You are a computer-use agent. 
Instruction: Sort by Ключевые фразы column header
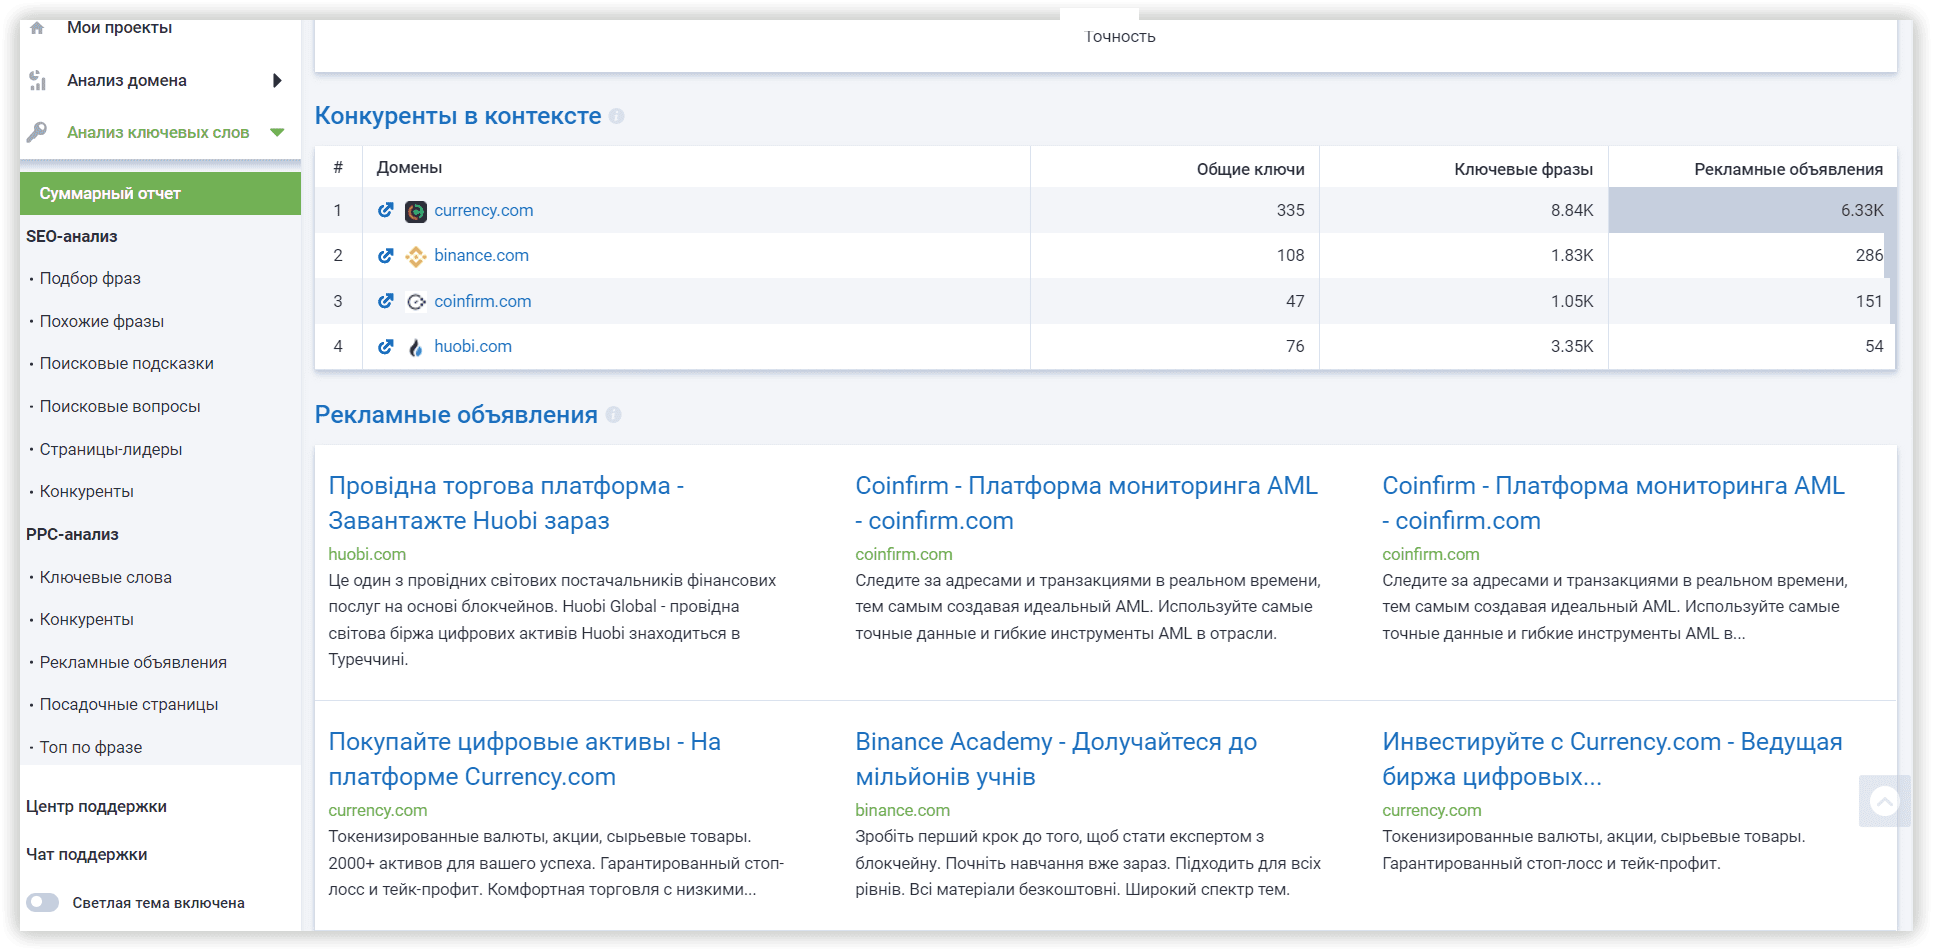(x=1524, y=169)
